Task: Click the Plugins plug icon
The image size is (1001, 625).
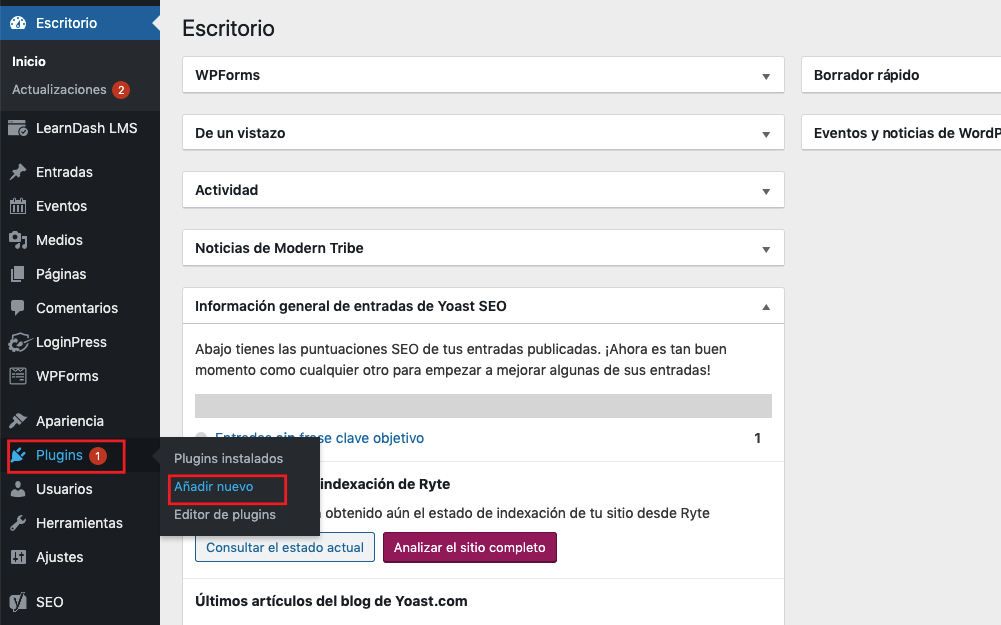Action: point(19,455)
